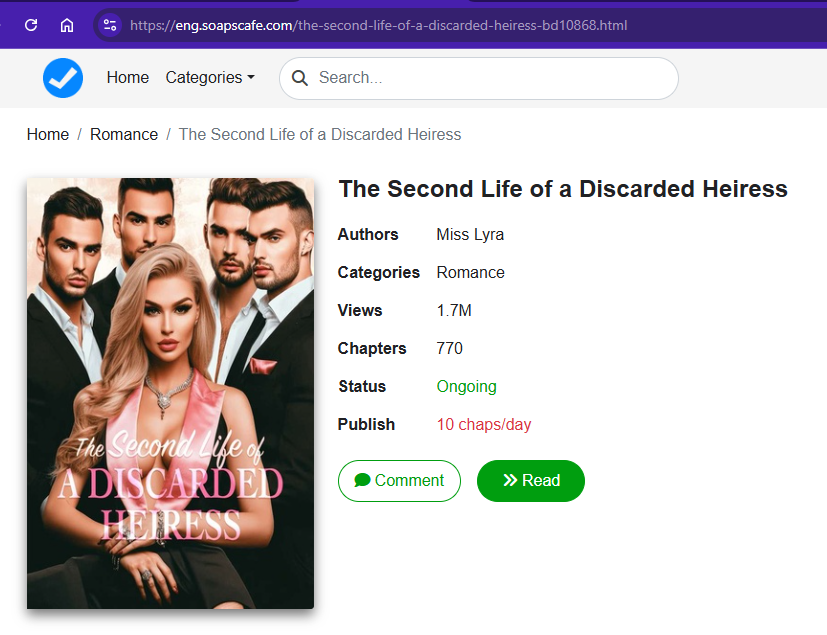
Task: Go to the browser home page icon
Action: (66, 25)
